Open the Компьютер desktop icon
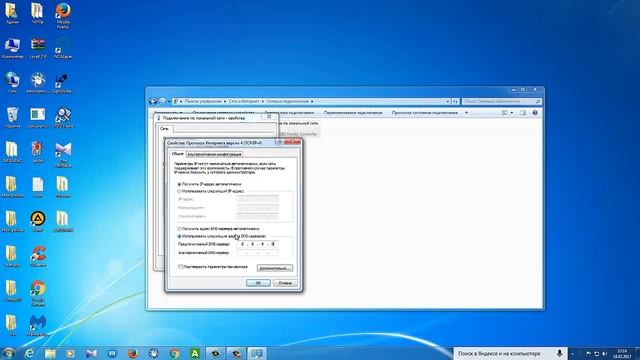640x360 pixels. point(12,48)
